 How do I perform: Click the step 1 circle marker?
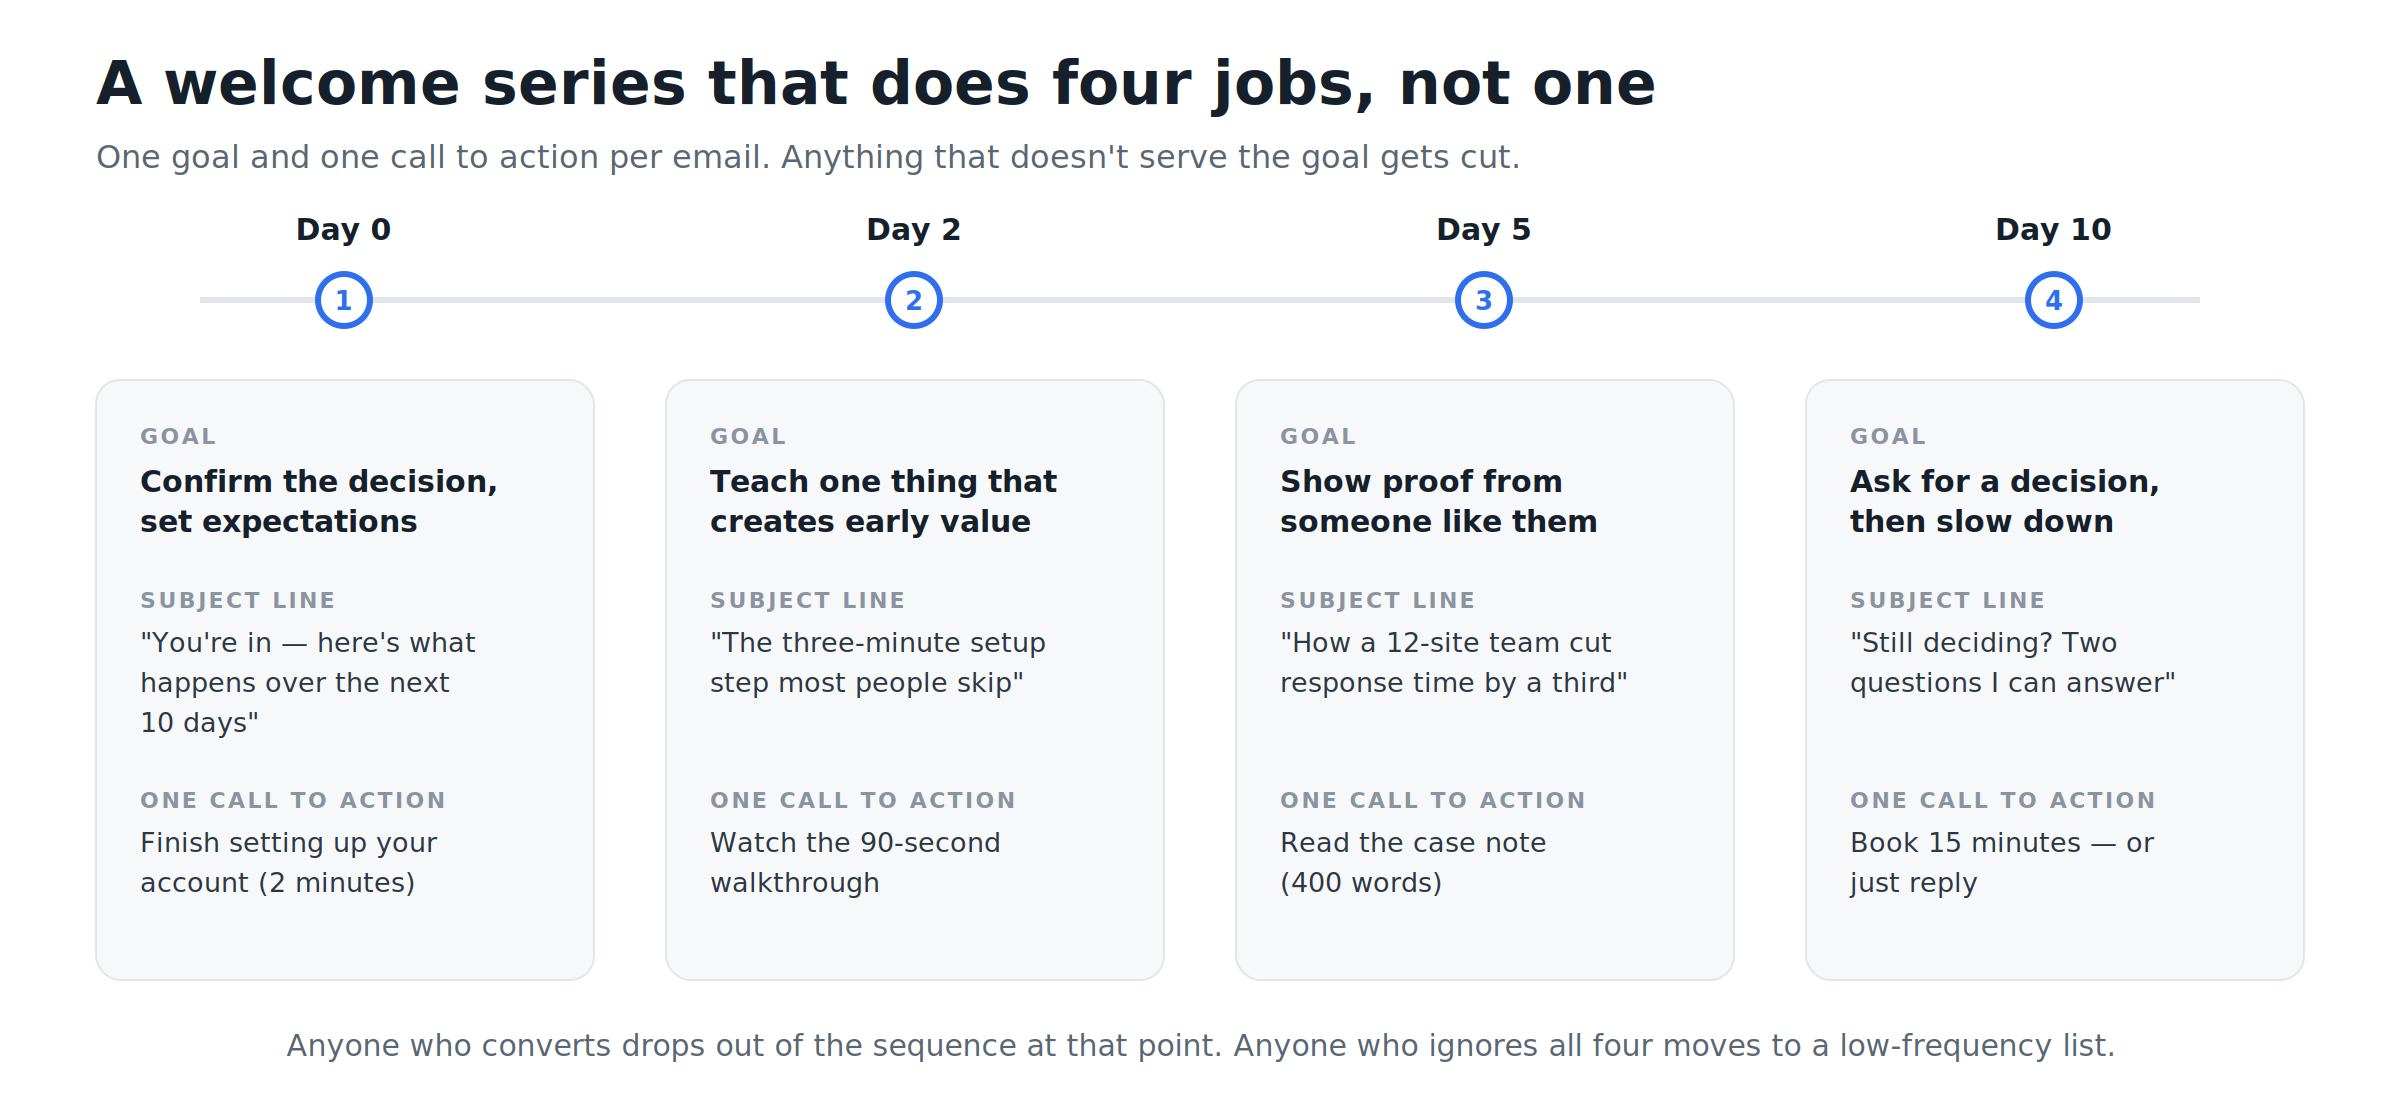pyautogui.click(x=344, y=300)
